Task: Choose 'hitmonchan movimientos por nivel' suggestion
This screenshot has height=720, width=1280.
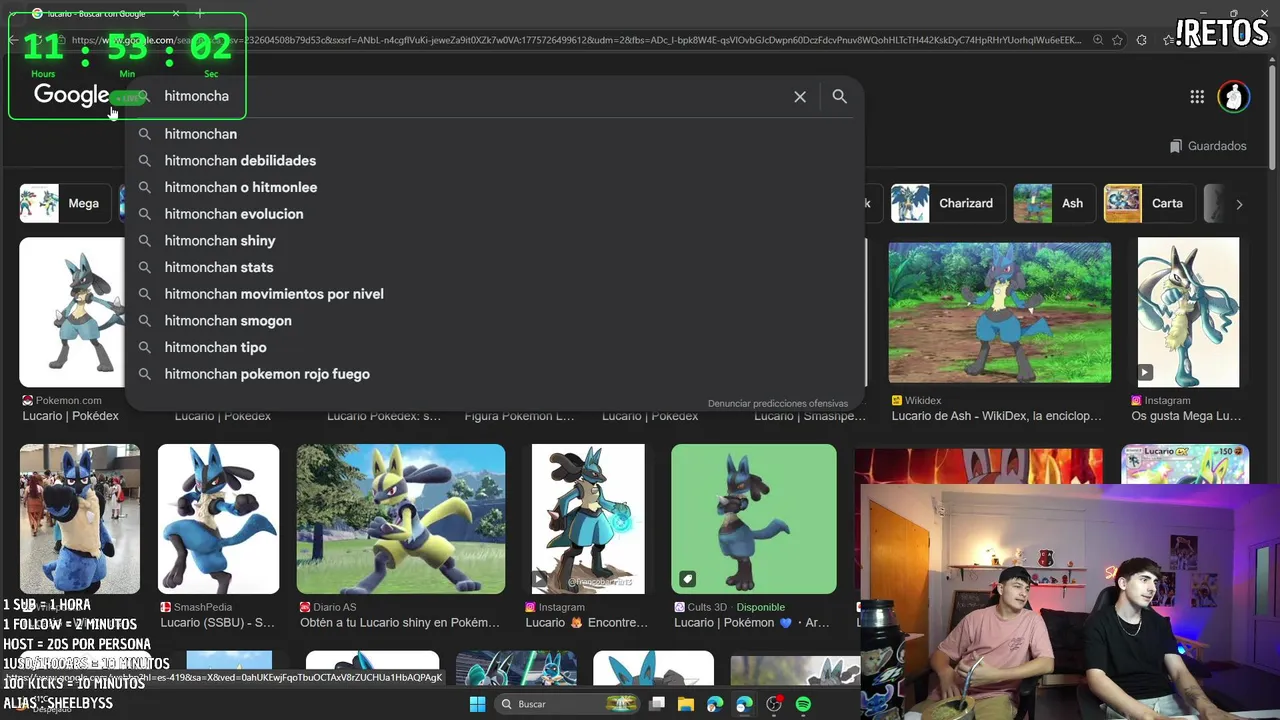Action: pyautogui.click(x=495, y=294)
